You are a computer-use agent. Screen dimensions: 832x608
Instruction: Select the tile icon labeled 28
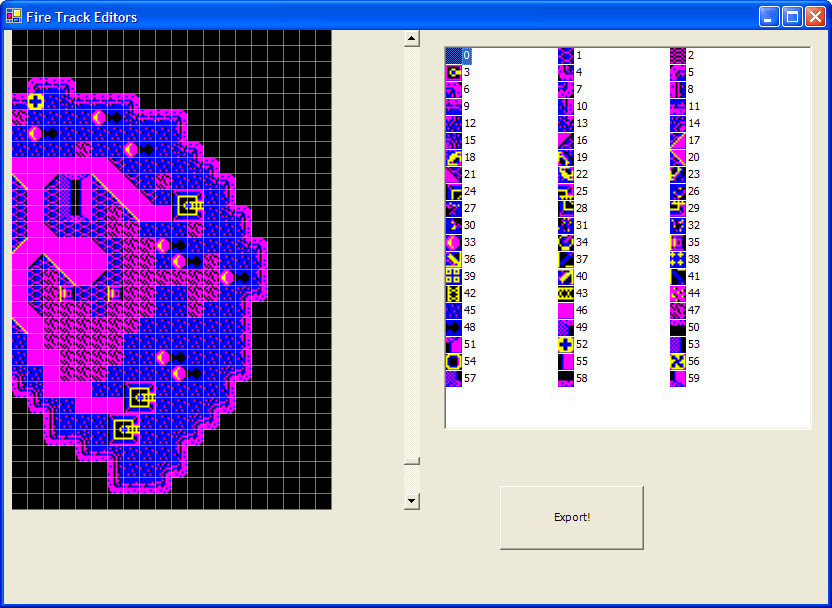click(566, 208)
